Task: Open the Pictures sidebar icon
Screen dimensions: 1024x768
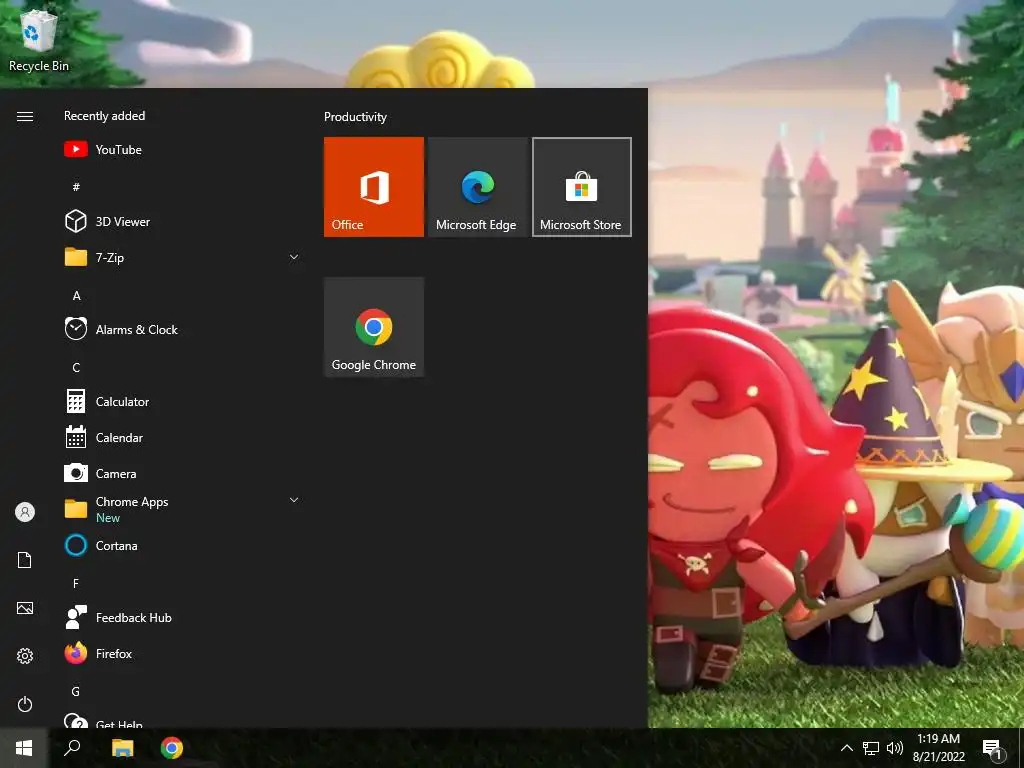Action: click(x=25, y=608)
